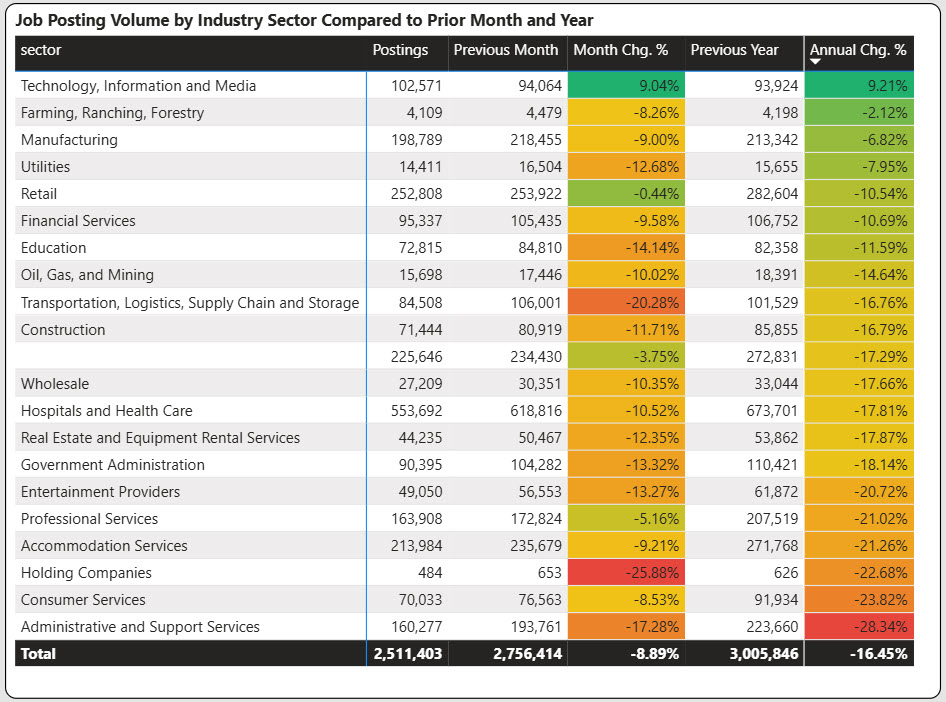
Task: Select the Previous Month column header
Action: pyautogui.click(x=505, y=50)
